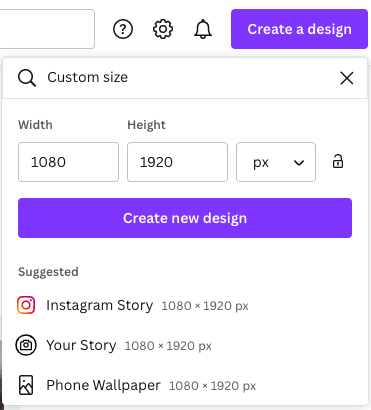This screenshot has height=410, width=371.
Task: Click the top search box
Action: 47,29
